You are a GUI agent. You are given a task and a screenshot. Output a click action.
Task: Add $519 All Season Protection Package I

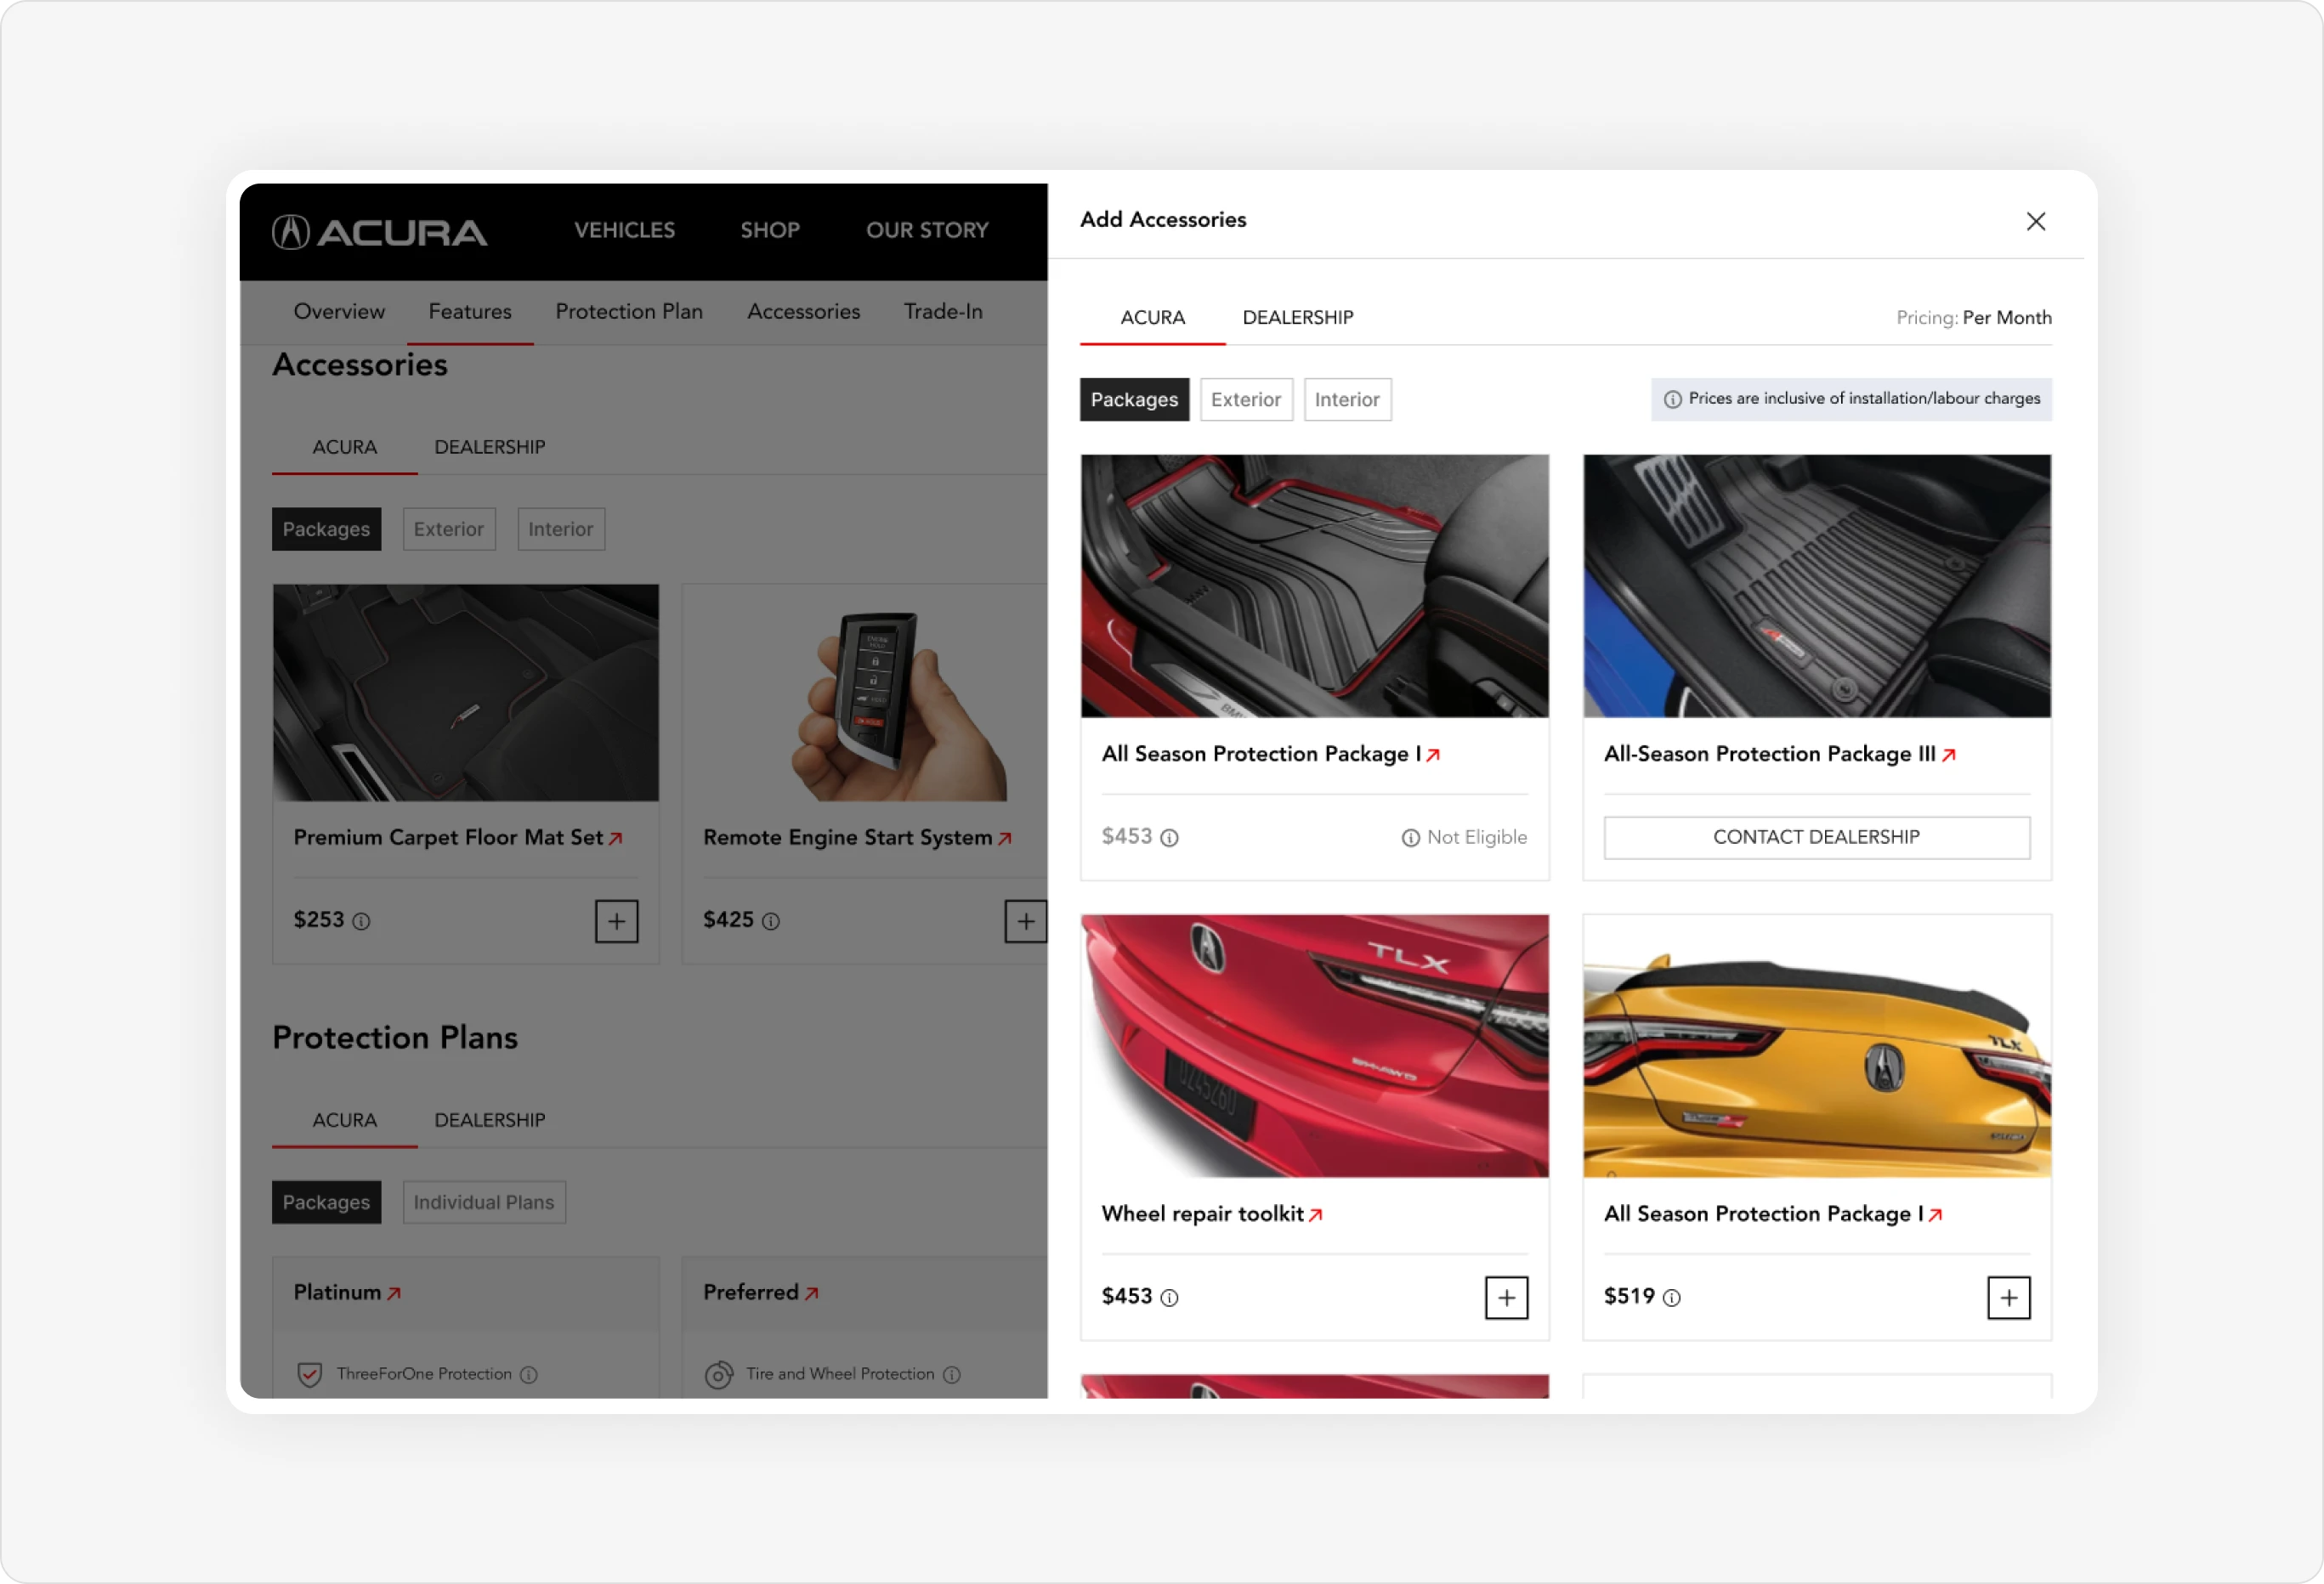(x=2008, y=1298)
